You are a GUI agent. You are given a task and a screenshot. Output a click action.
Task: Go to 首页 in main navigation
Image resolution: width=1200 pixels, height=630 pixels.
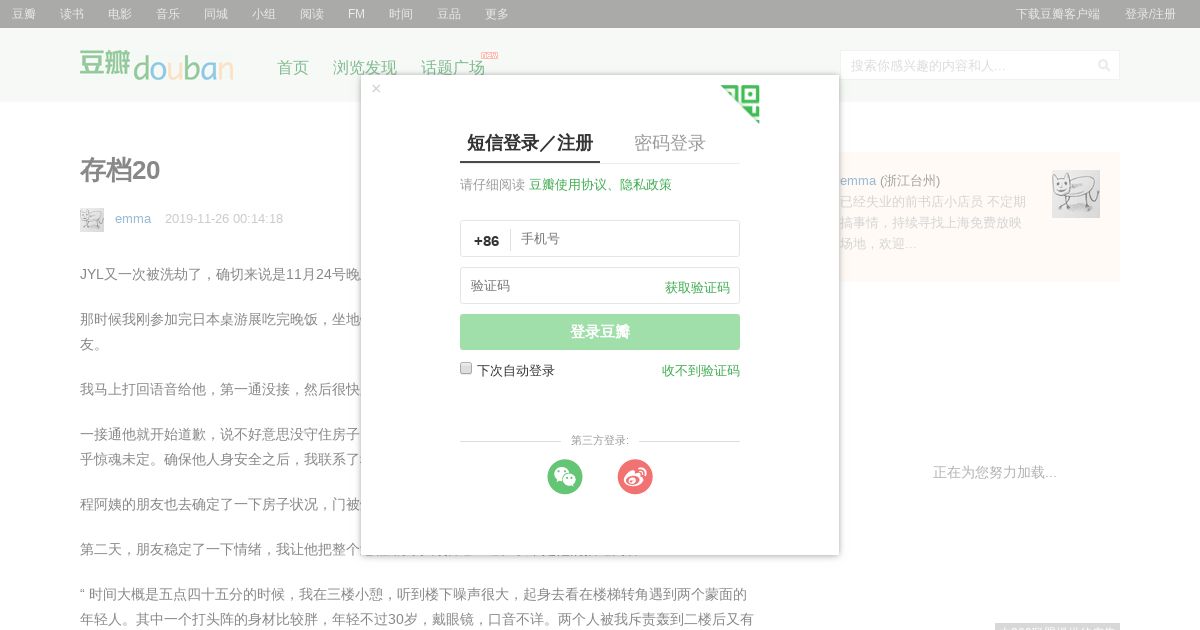point(293,68)
